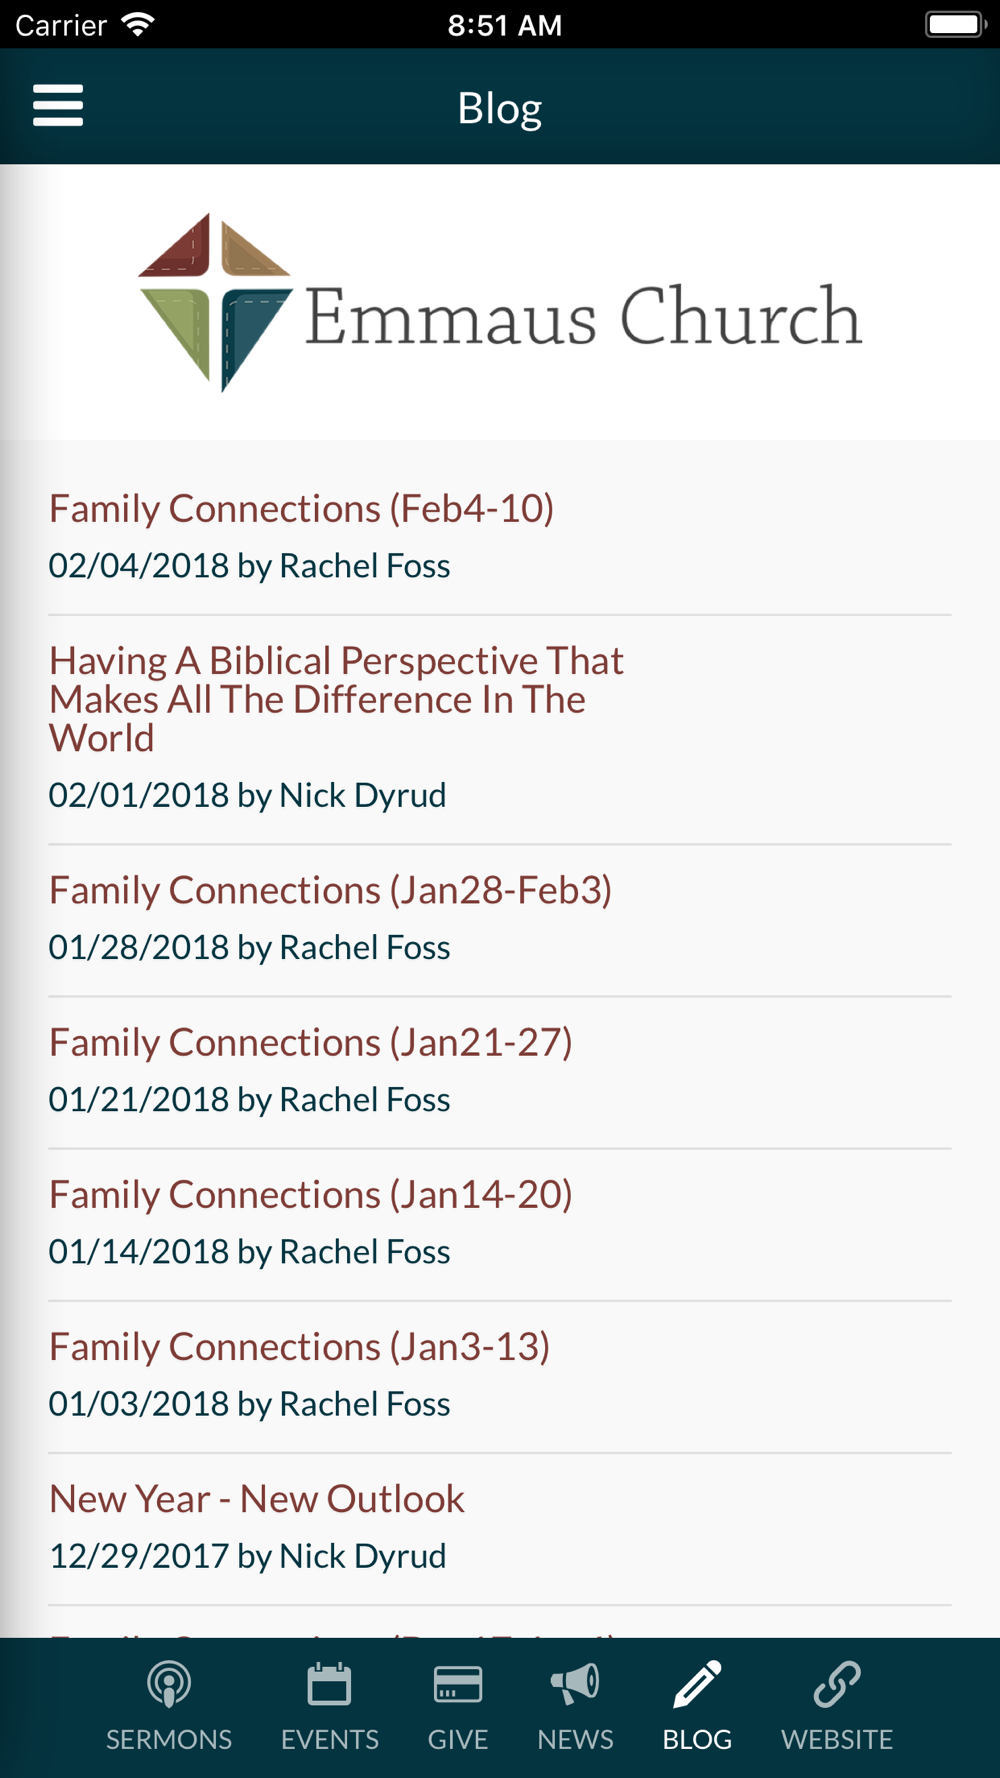Open Having A Biblical Perspective post
This screenshot has width=1000, height=1778.
[336, 699]
